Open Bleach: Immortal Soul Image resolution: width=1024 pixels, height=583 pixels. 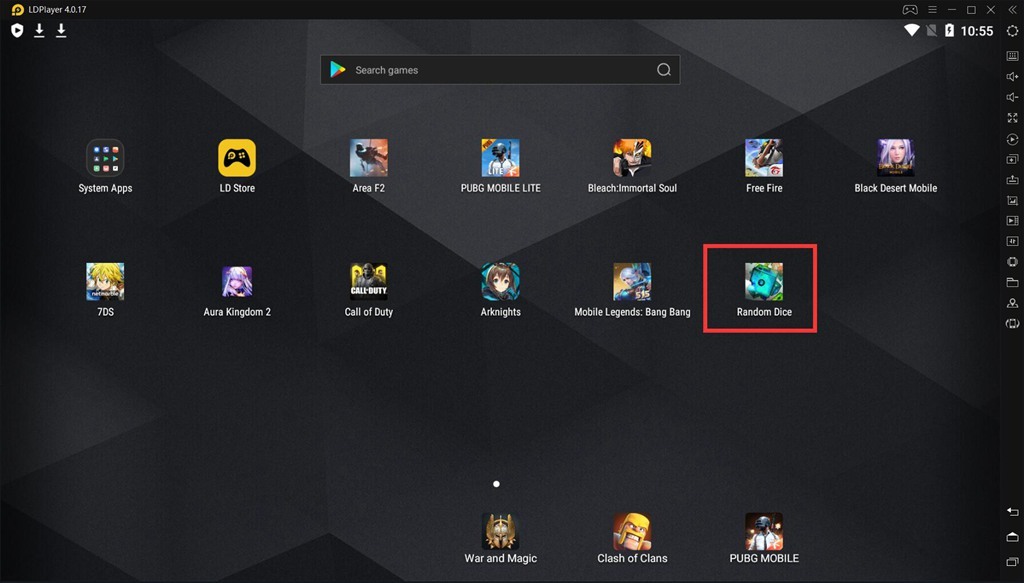632,158
